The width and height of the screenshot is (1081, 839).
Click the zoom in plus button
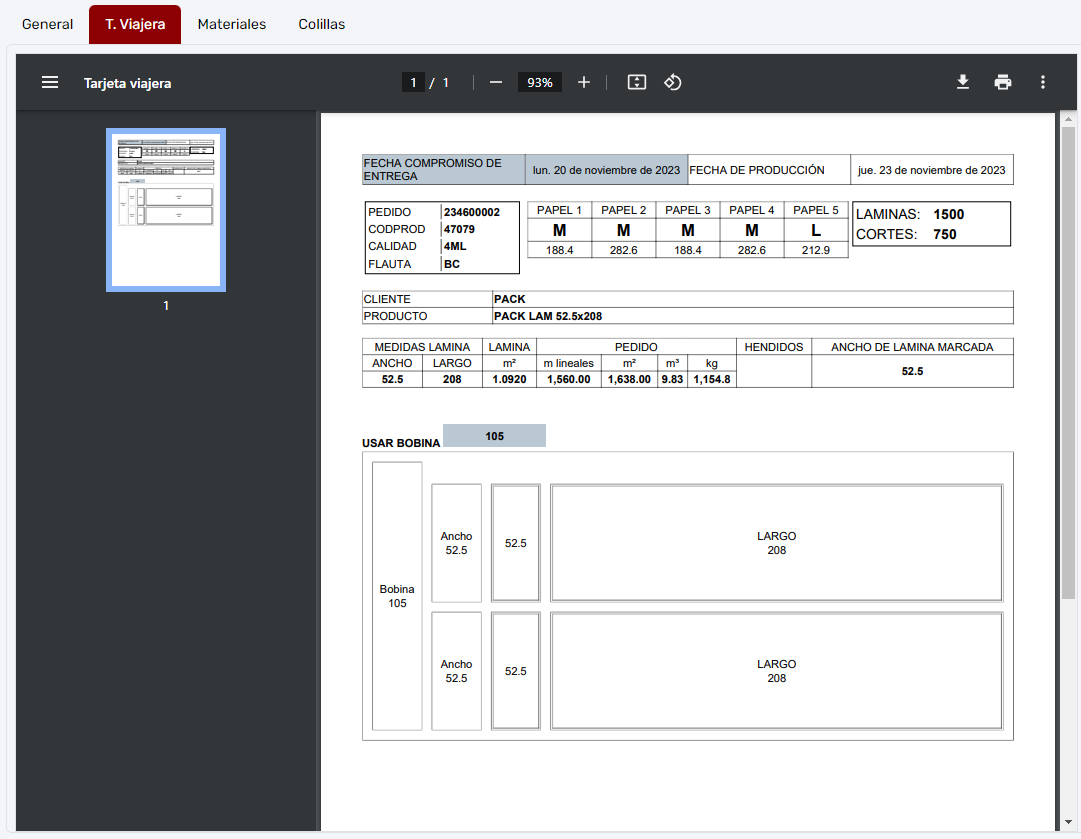tap(584, 82)
